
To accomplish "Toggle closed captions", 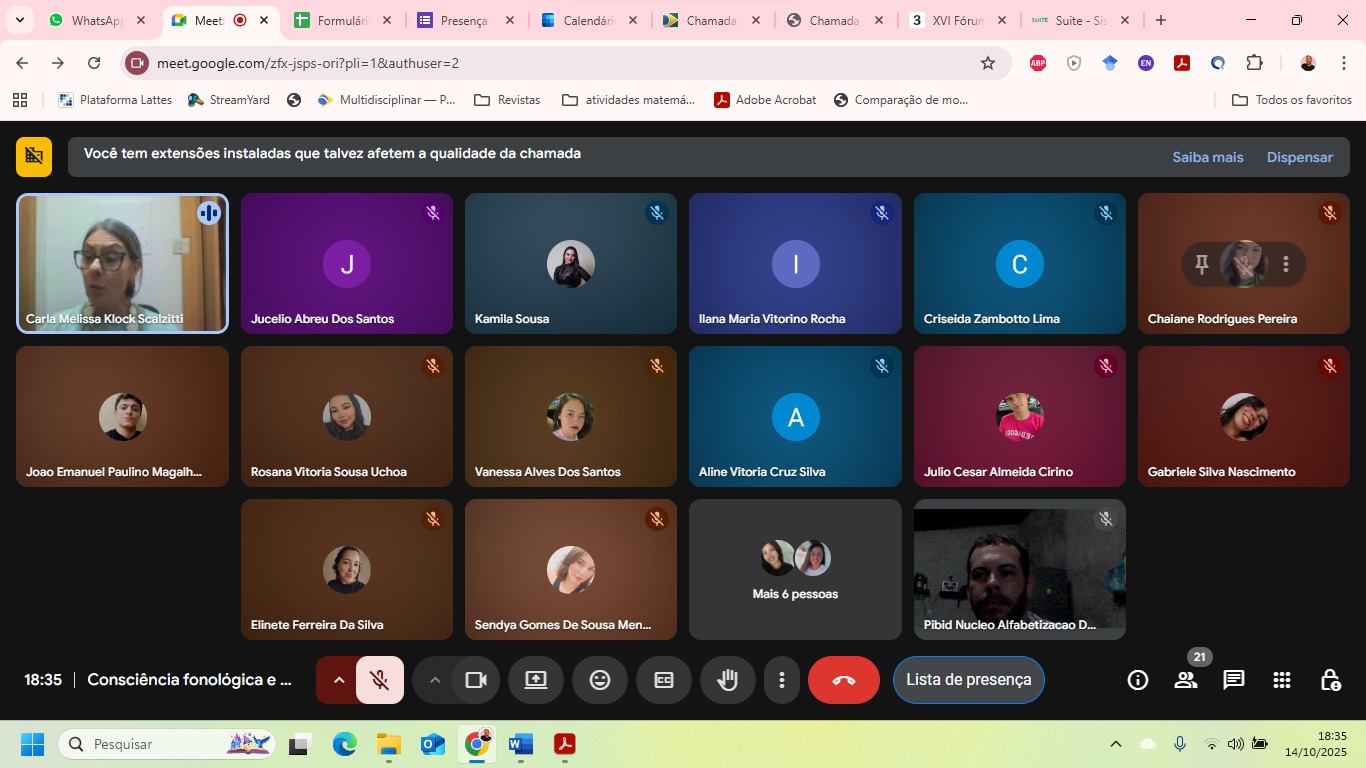I will point(664,680).
